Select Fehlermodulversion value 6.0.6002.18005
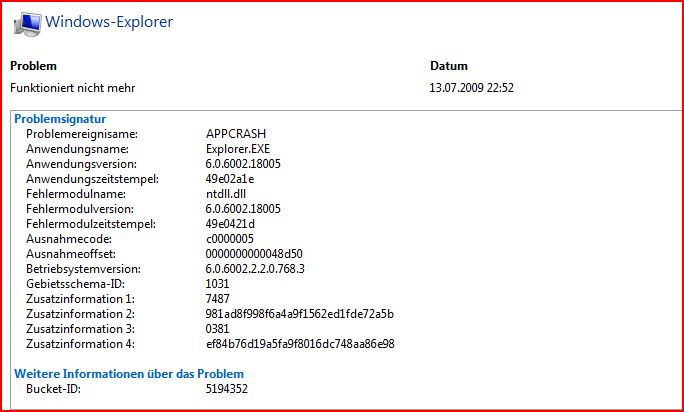This screenshot has width=684, height=412. [x=243, y=209]
